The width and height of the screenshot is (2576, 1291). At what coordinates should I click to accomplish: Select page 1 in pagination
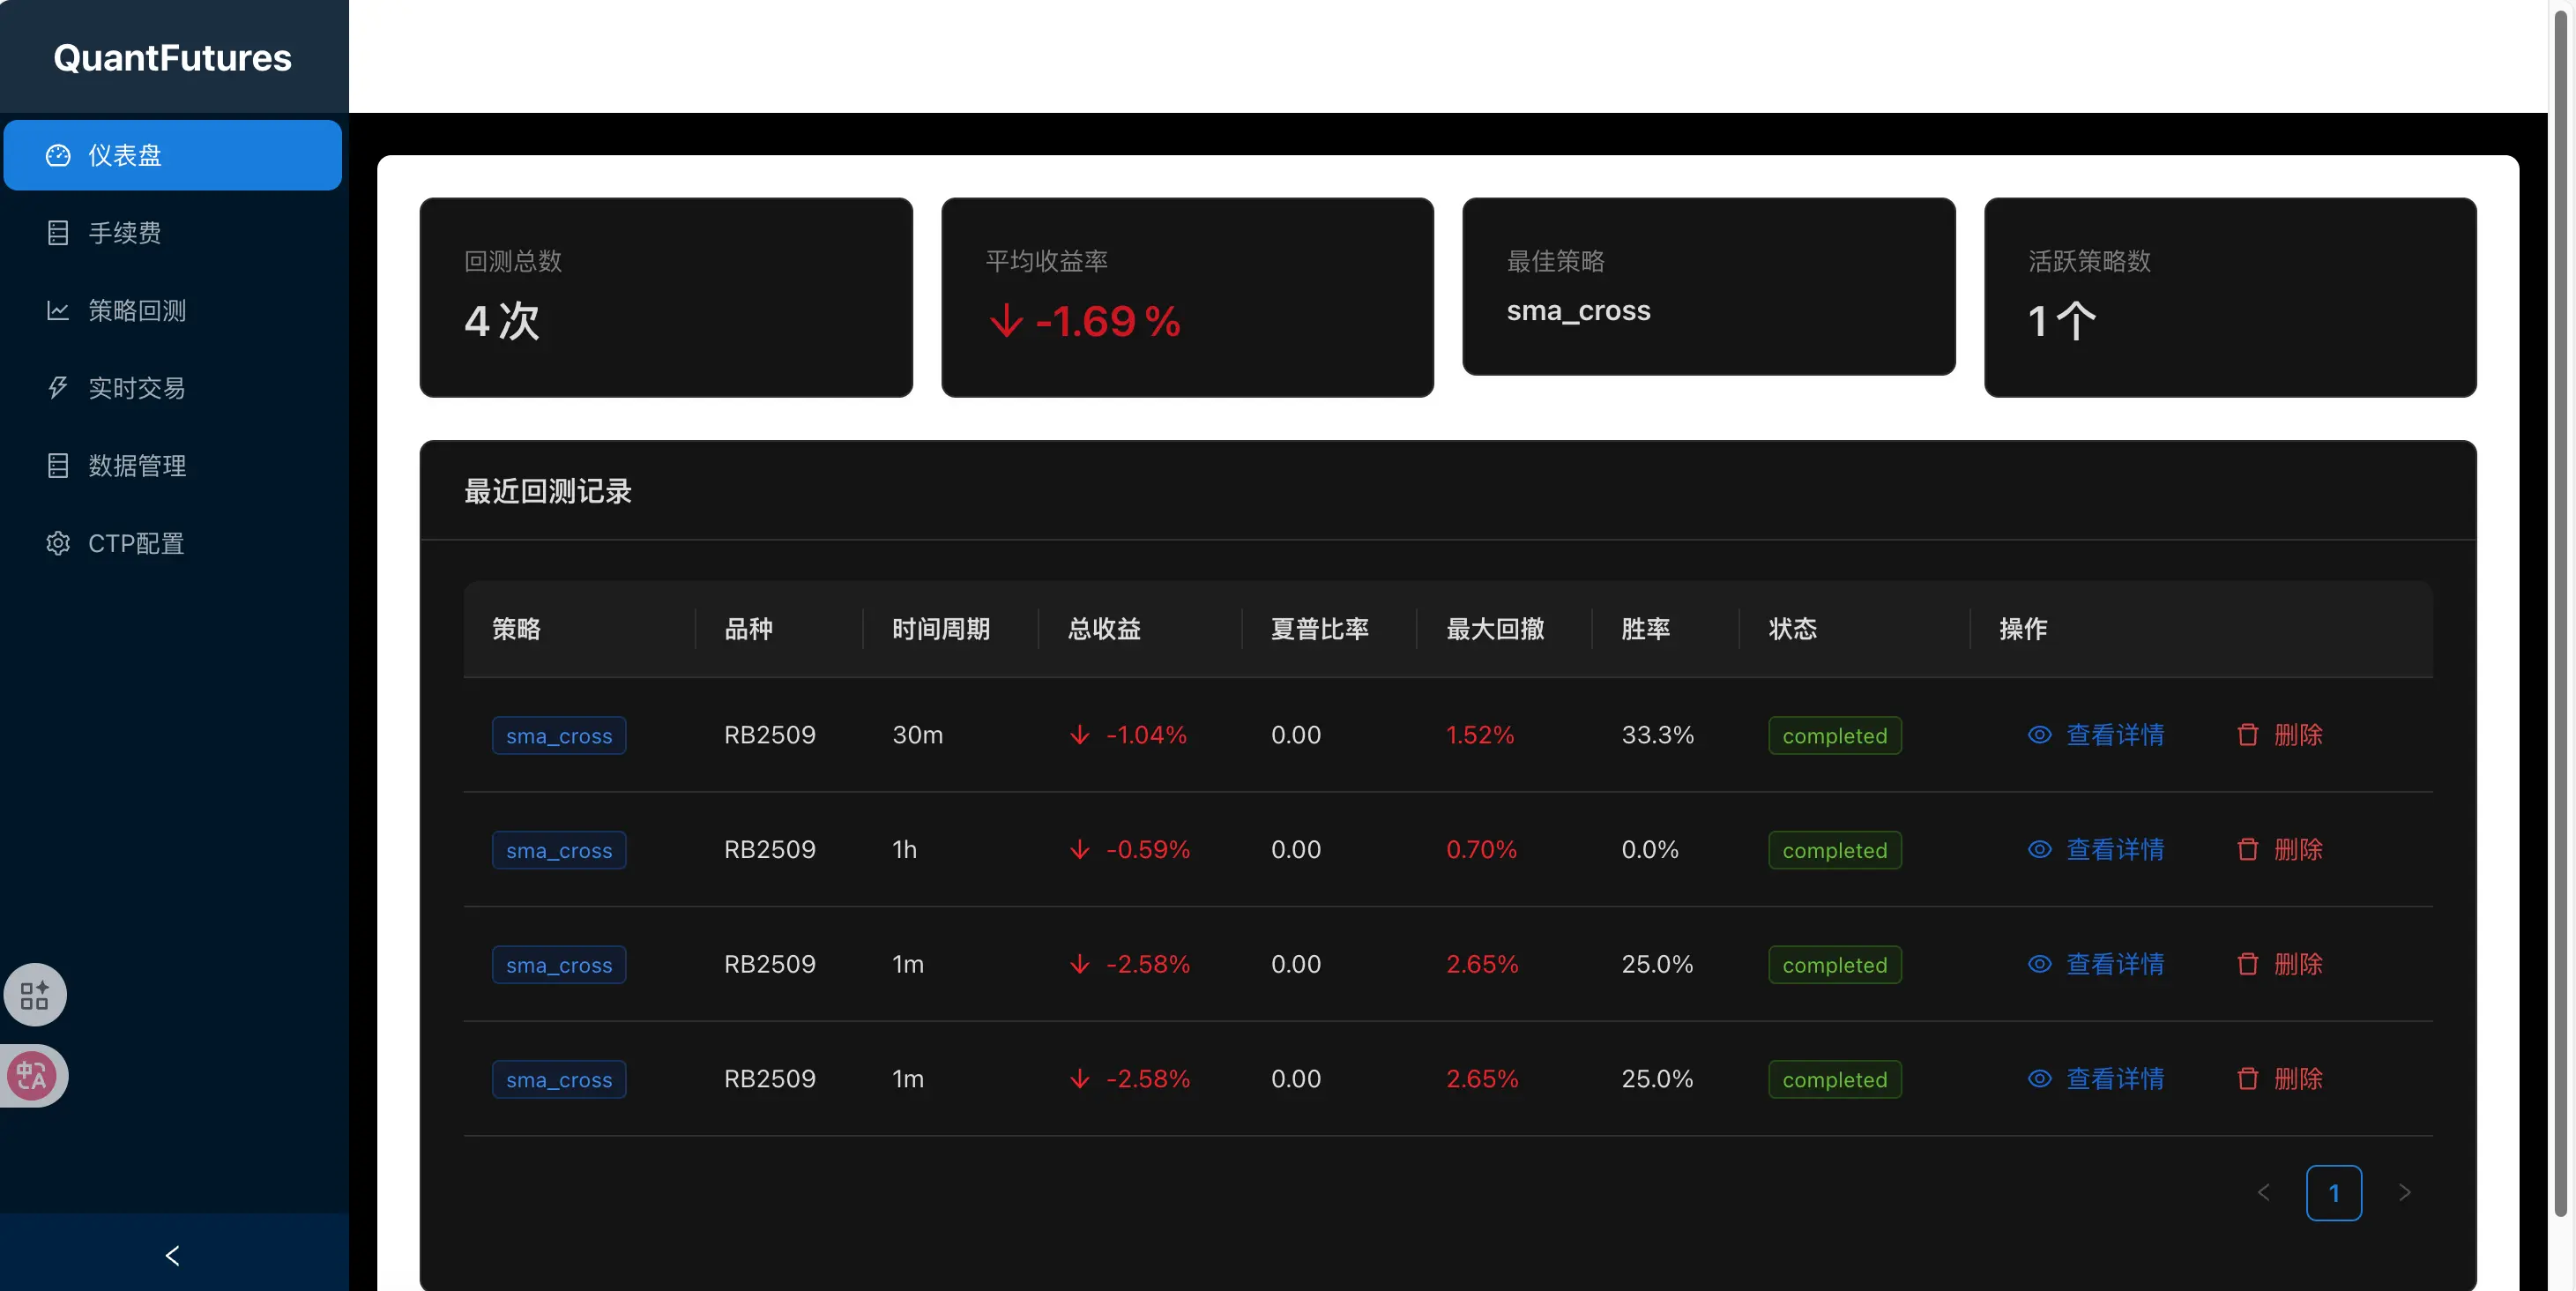[x=2333, y=1193]
